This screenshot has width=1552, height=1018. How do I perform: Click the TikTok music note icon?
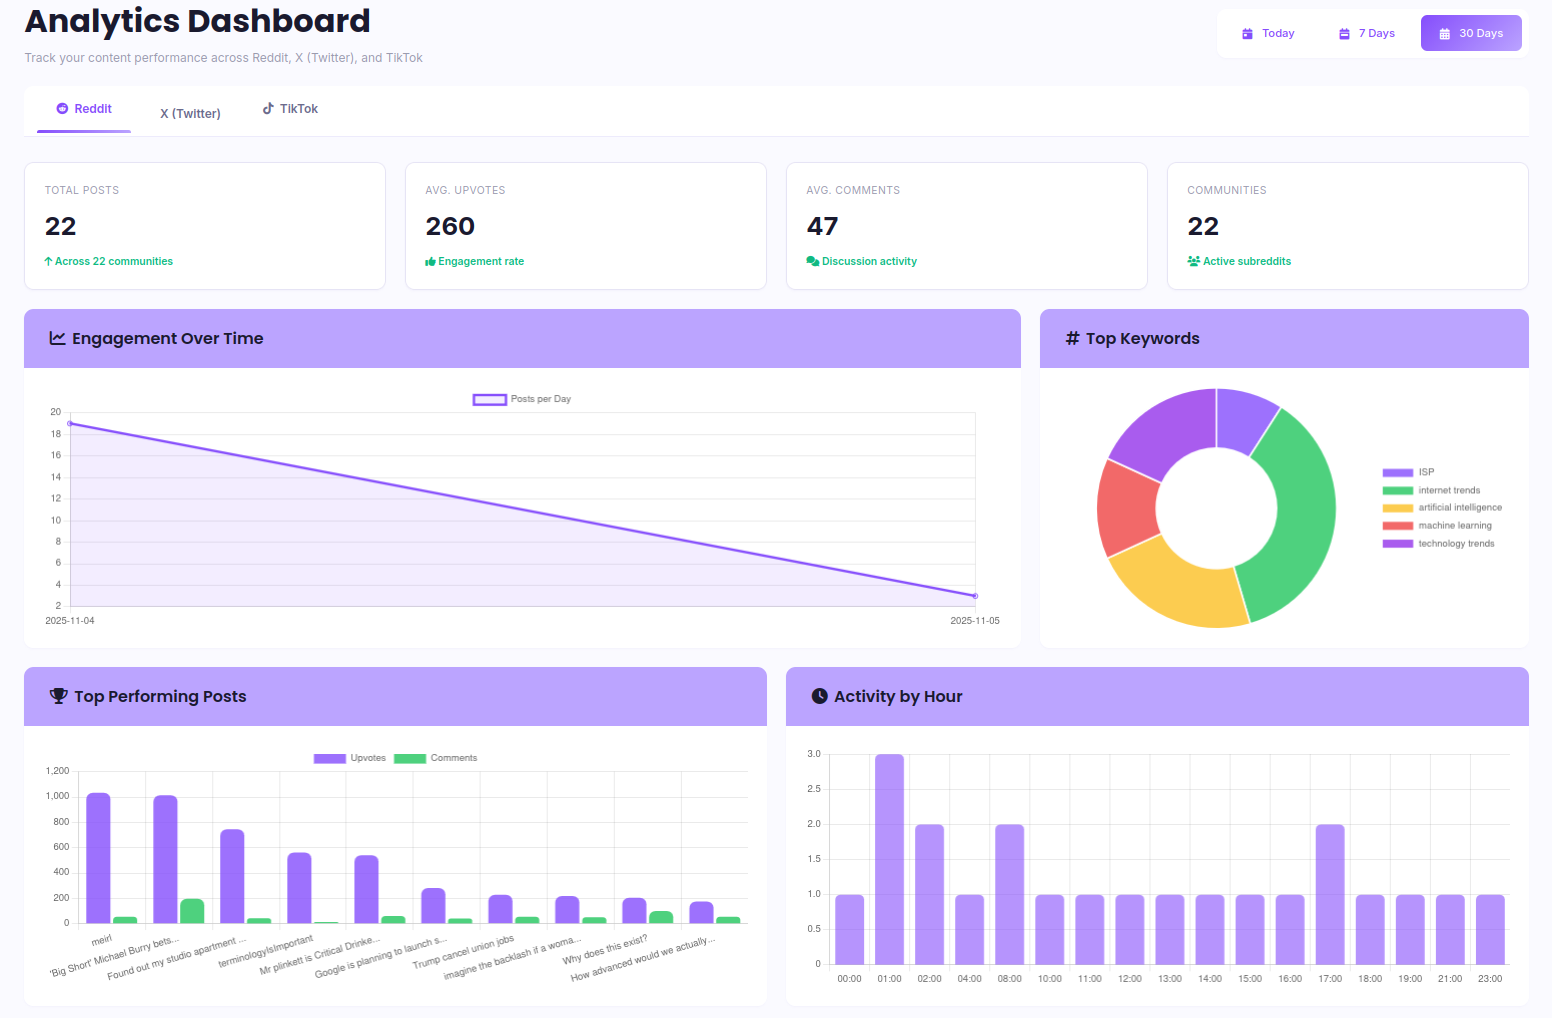(x=267, y=107)
